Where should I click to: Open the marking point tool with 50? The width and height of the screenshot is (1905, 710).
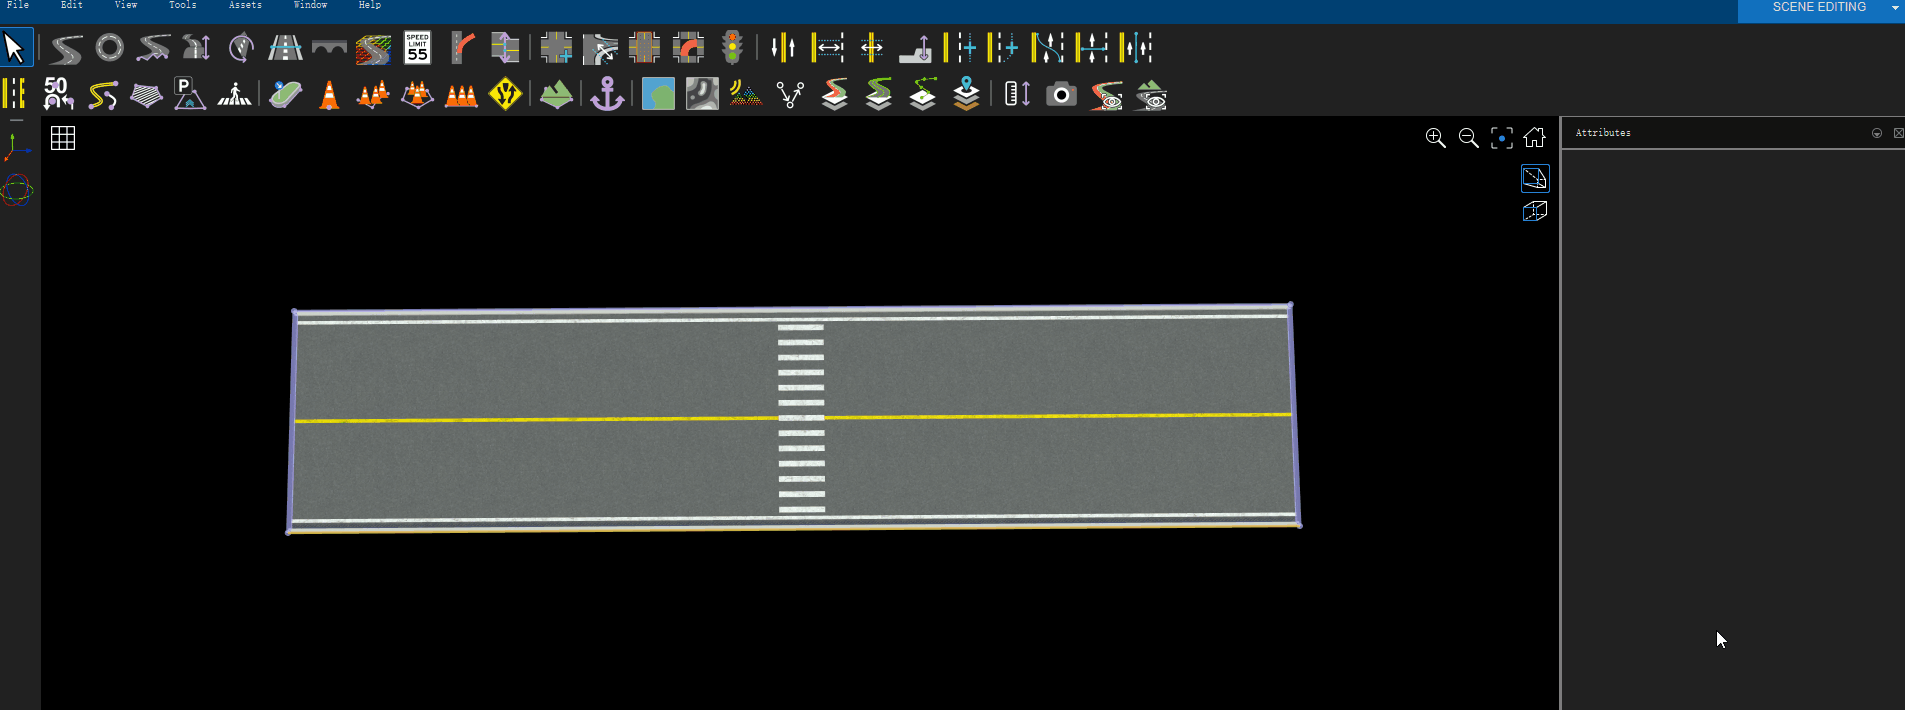(x=58, y=94)
